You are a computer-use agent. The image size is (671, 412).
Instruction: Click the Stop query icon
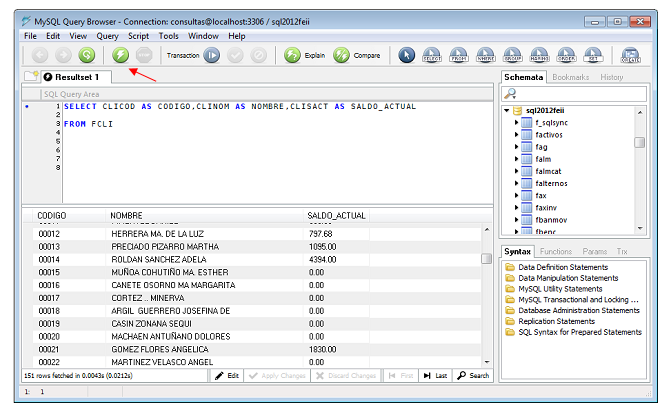click(144, 55)
